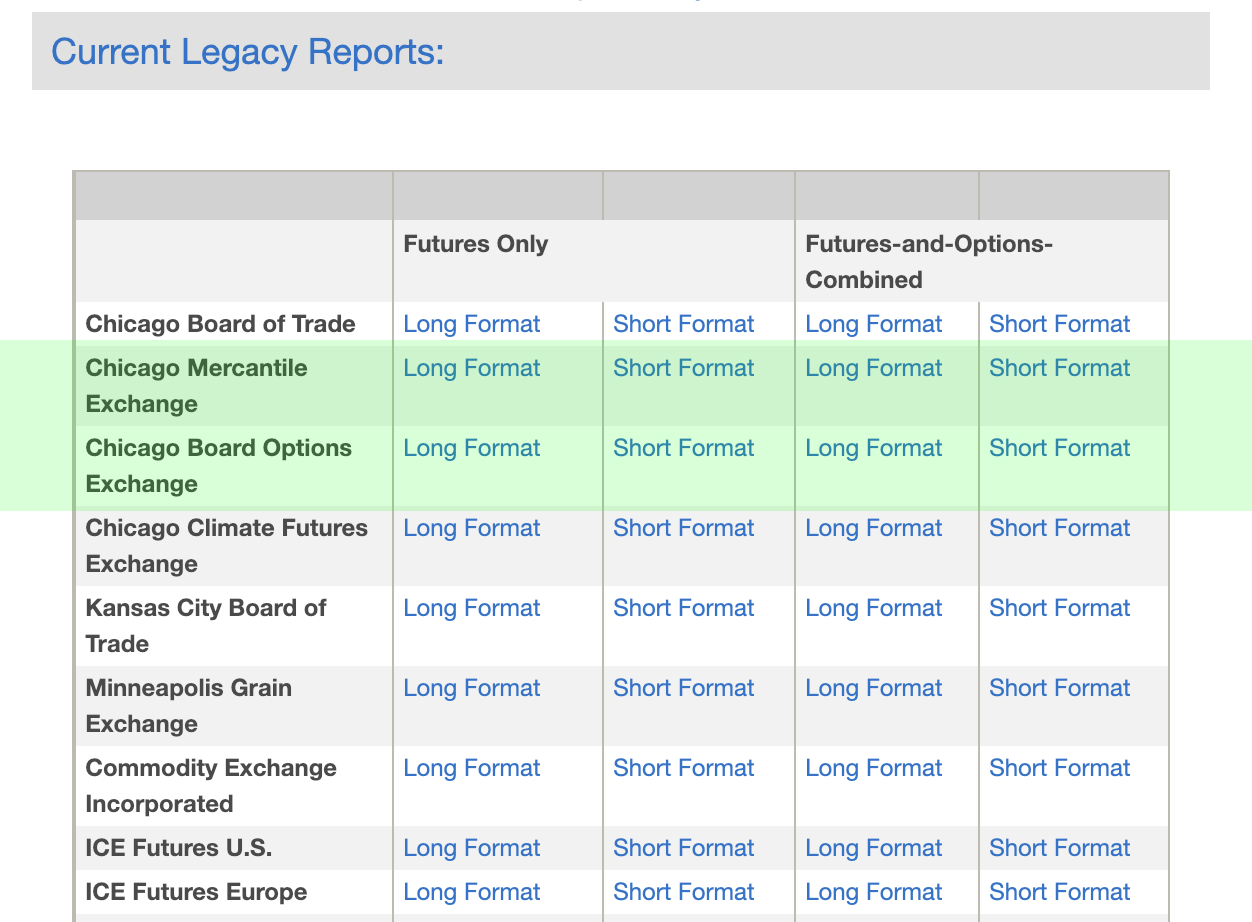The image size is (1252, 922).
Task: Open Commodity Exchange Incorporated Combined Long Format
Action: tap(873, 768)
